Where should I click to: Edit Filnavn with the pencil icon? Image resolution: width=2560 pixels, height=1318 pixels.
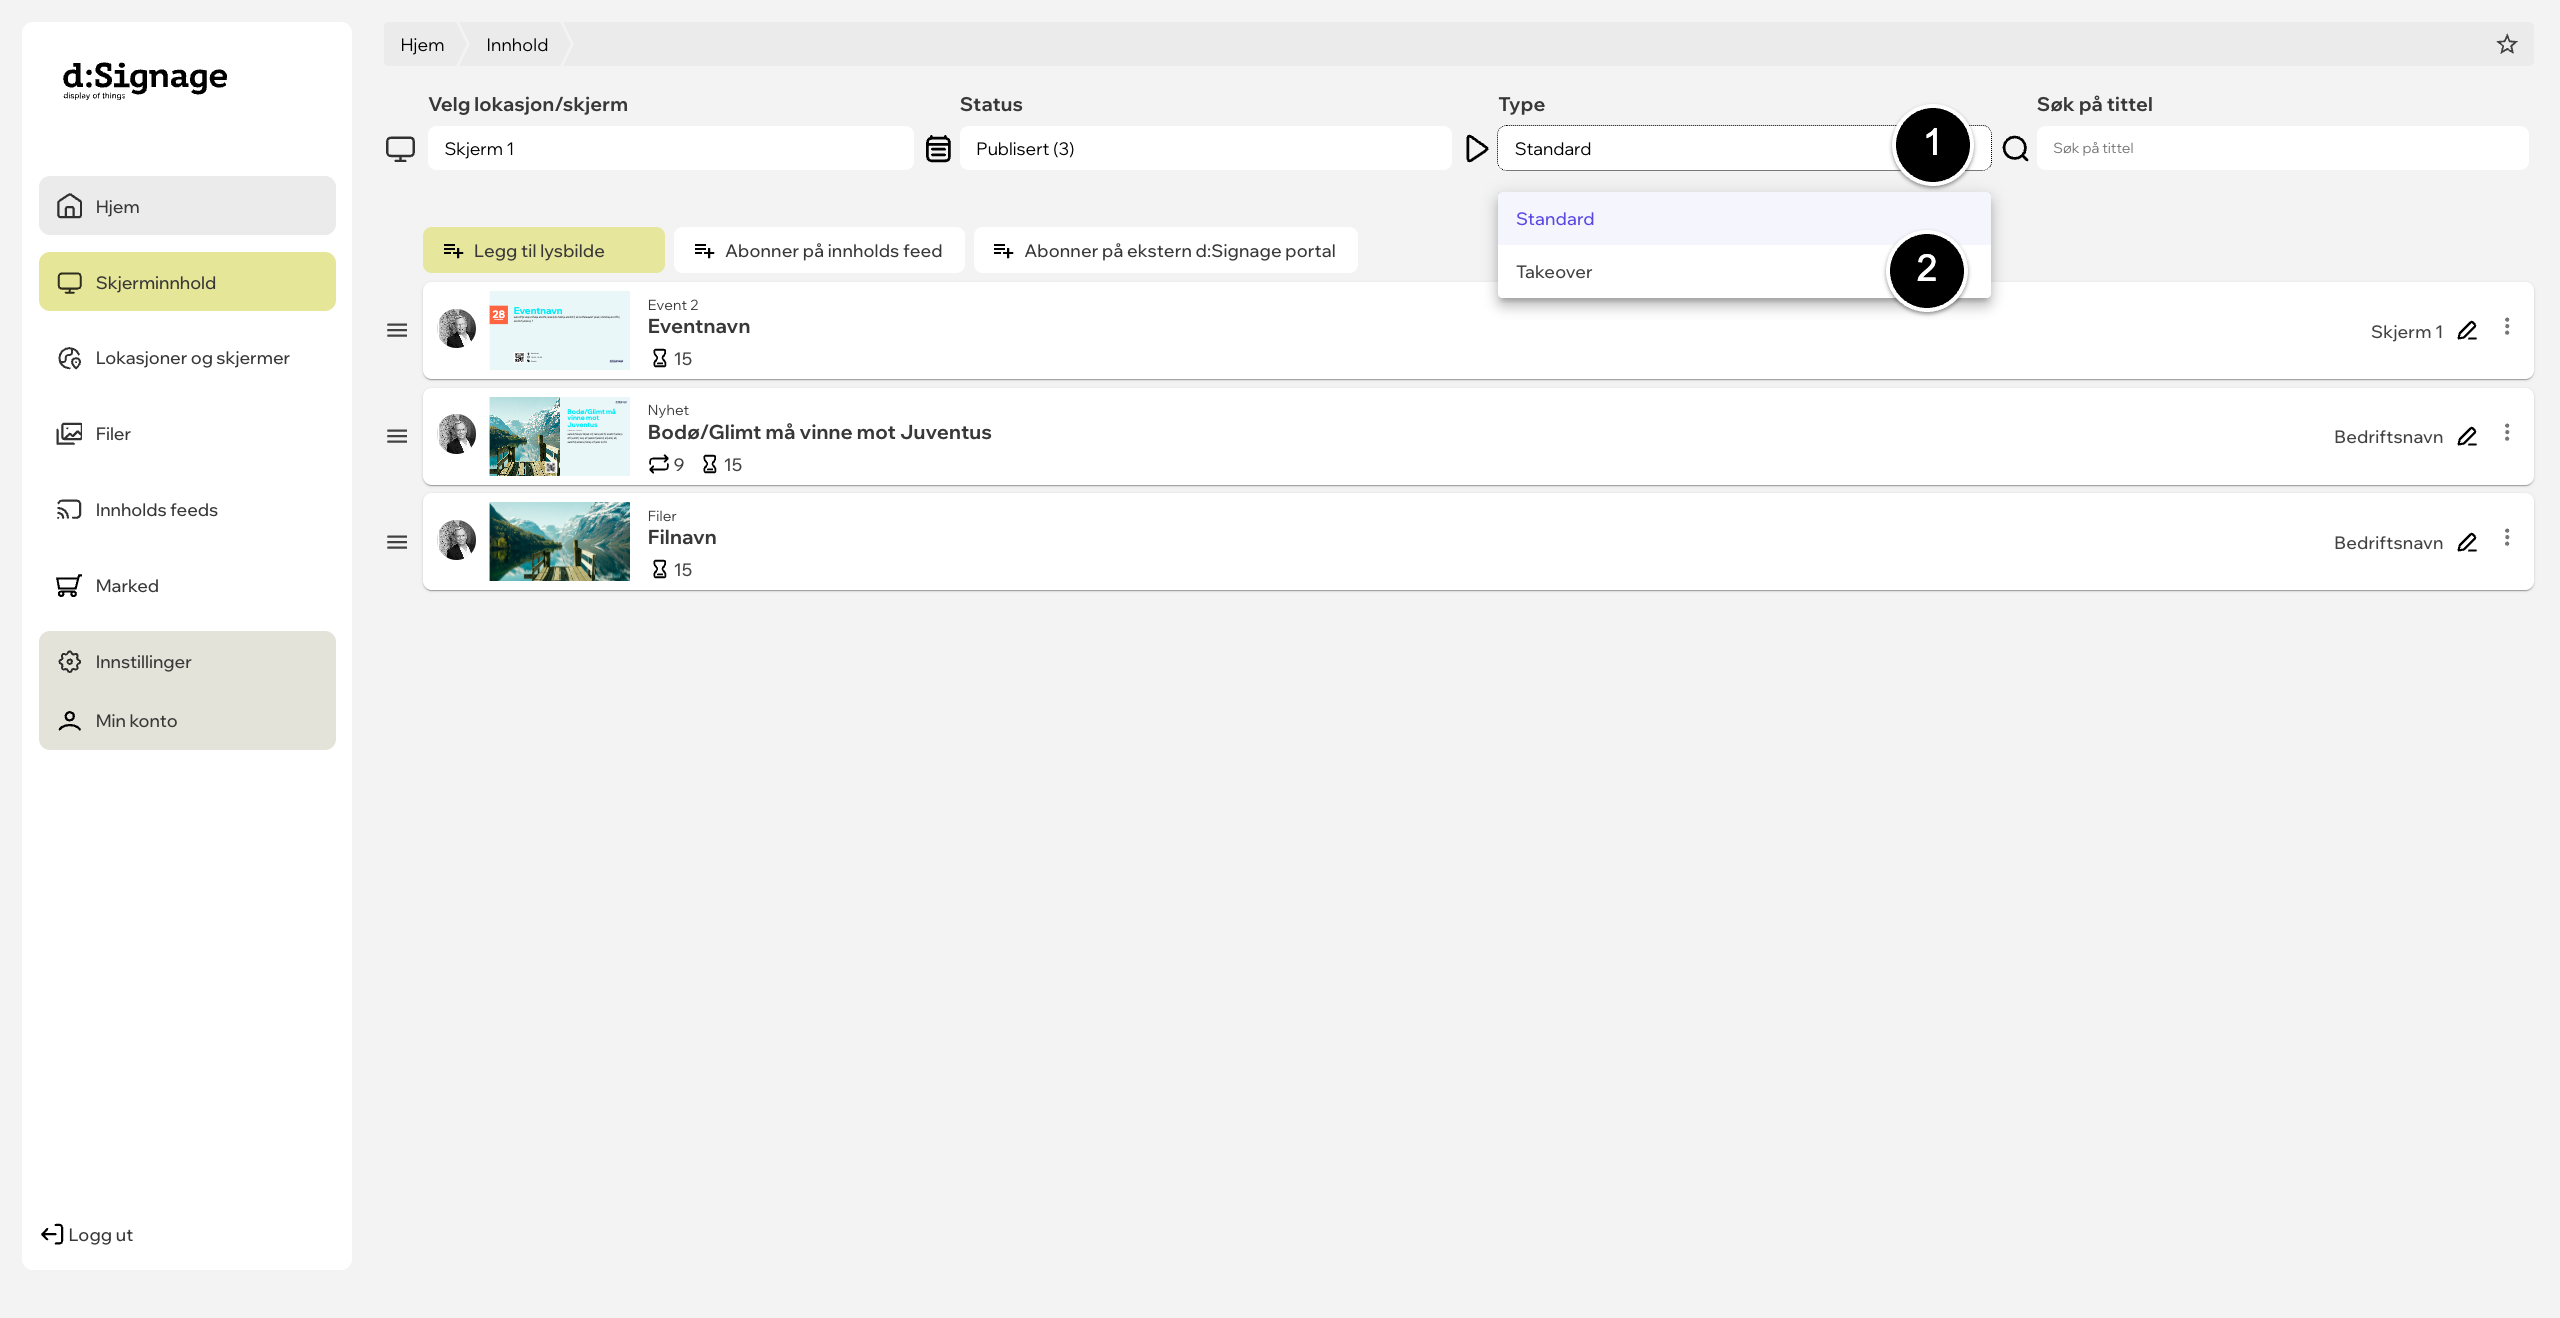click(2467, 542)
